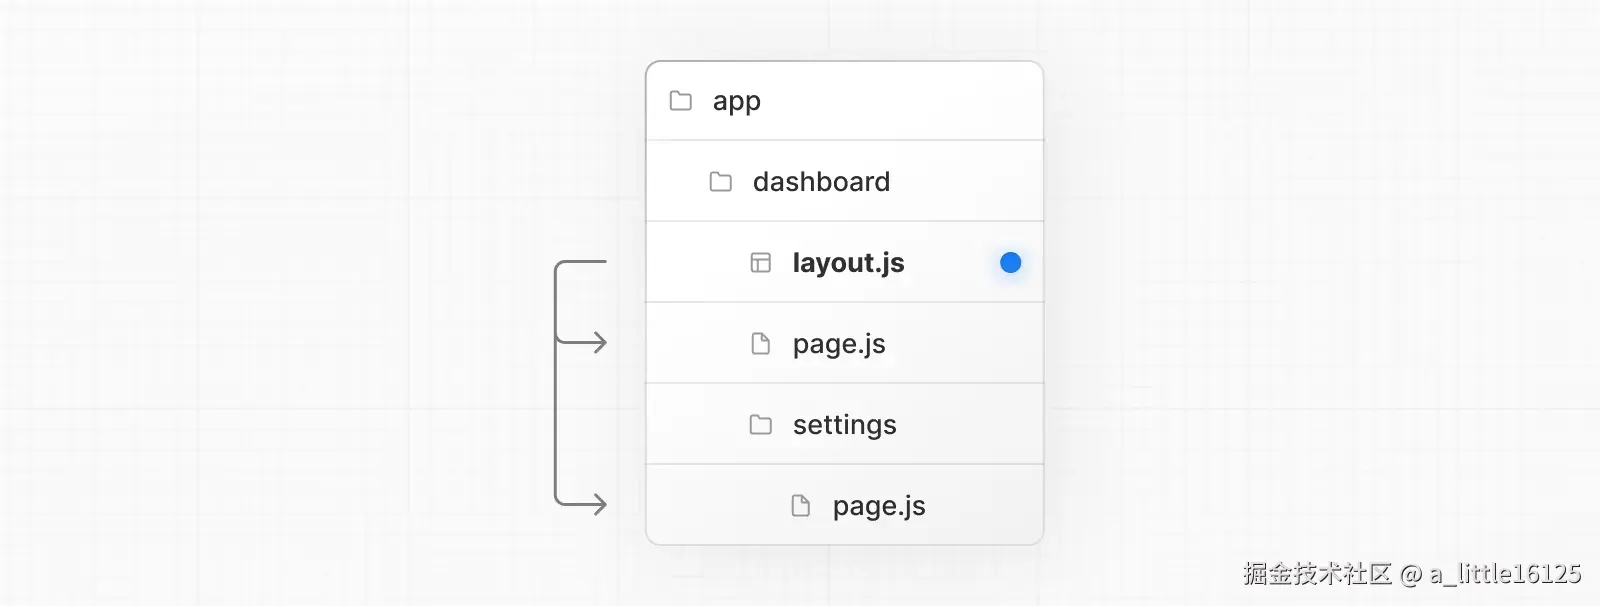
Task: Click the 掘金技术社区 watermark text
Action: point(1318,574)
